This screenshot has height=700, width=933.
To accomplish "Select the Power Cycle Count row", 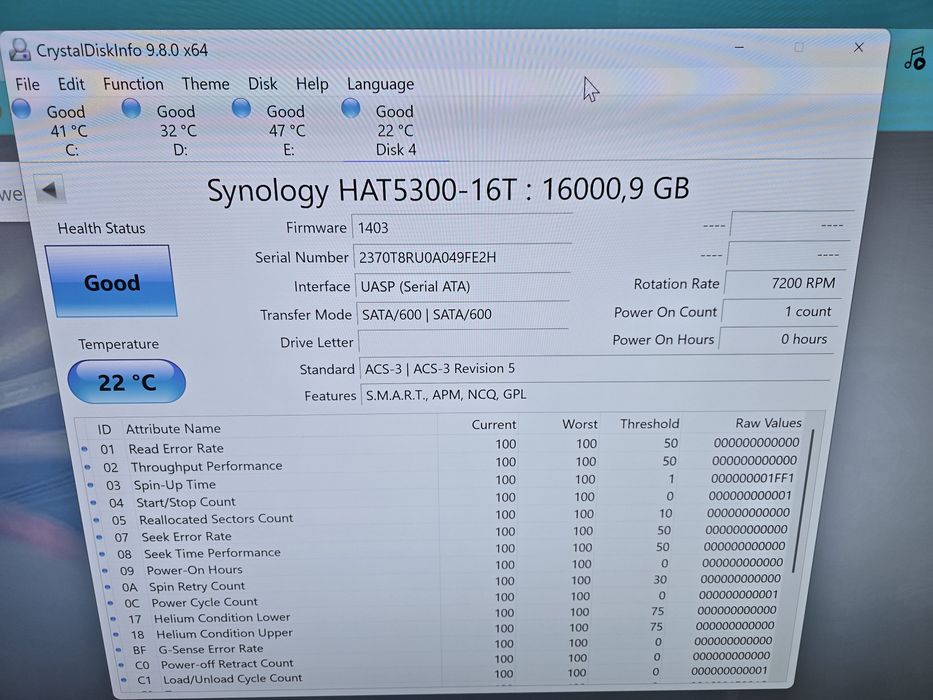I will coord(444,599).
